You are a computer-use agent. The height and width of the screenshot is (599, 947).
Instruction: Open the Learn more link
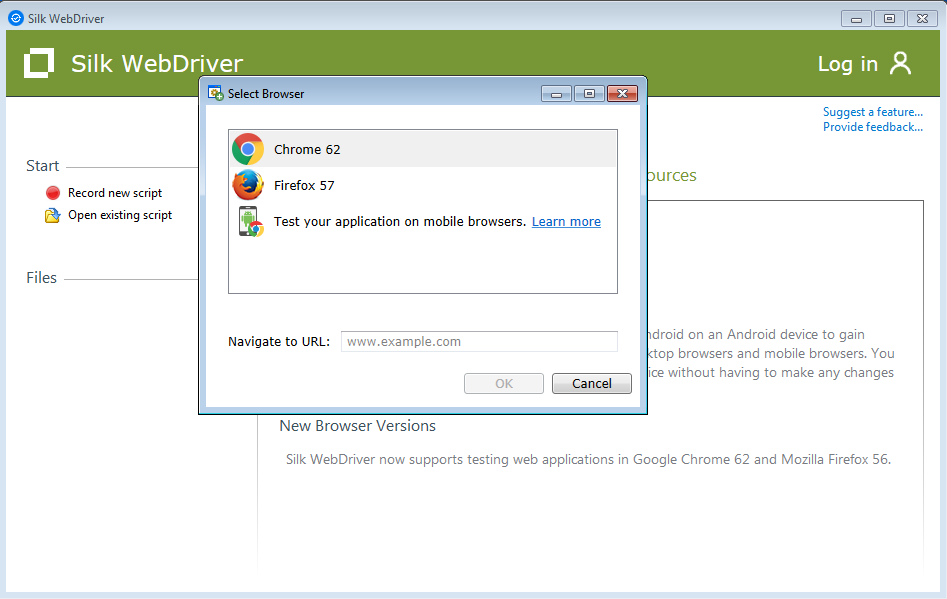[x=566, y=222]
